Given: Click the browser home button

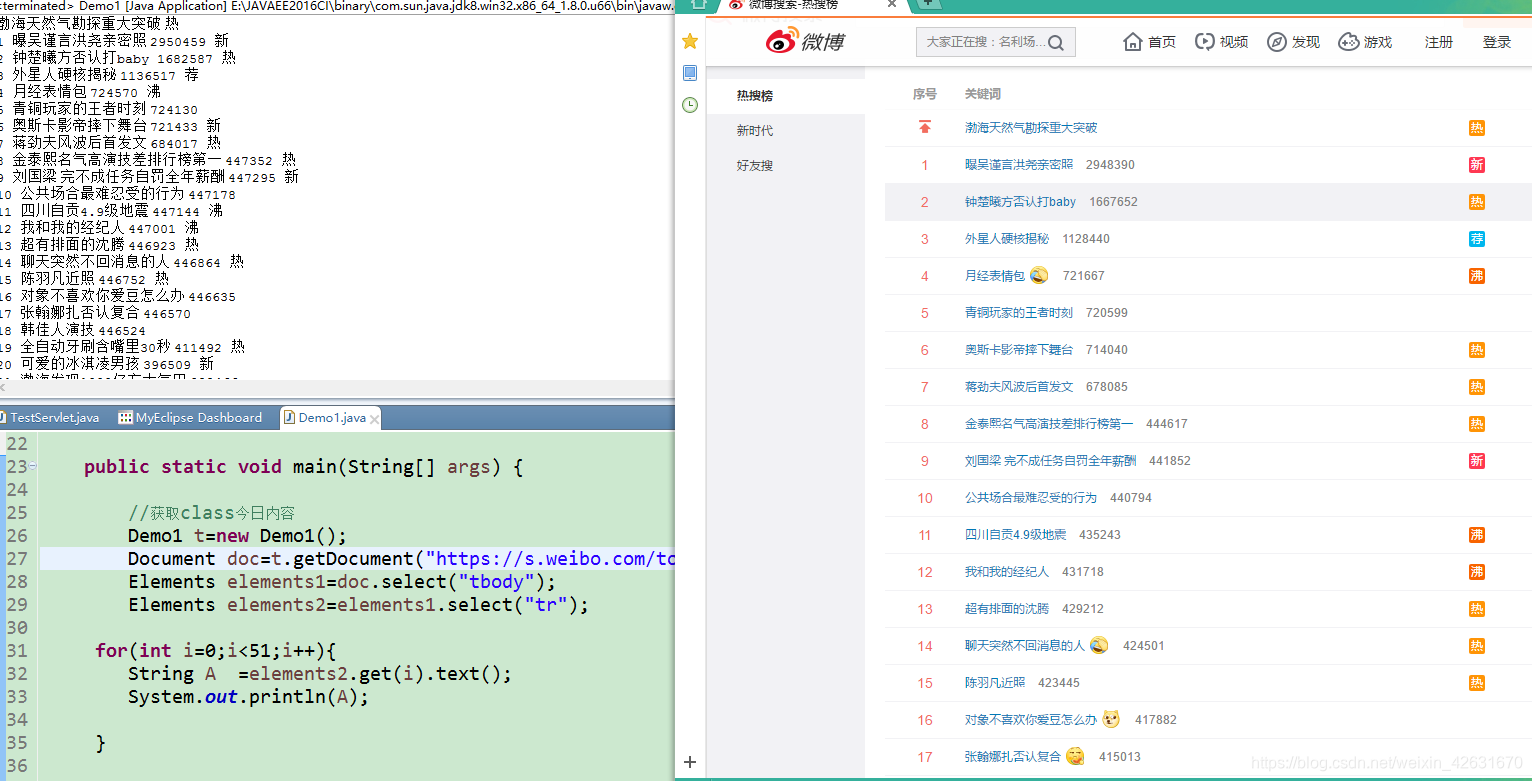Looking at the screenshot, I should [699, 4].
